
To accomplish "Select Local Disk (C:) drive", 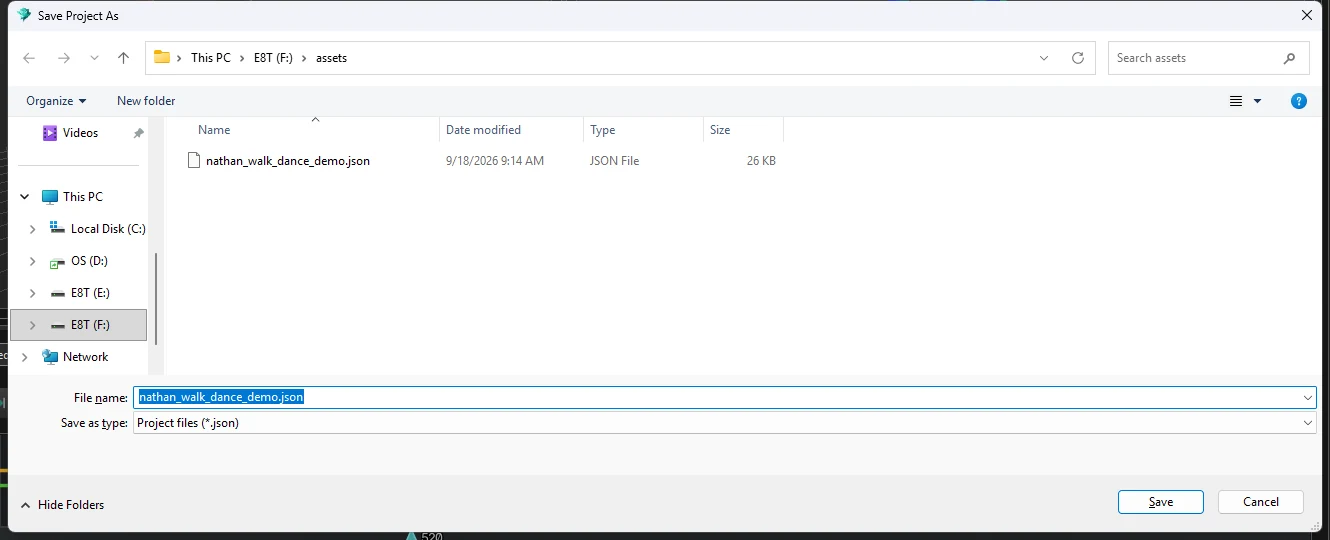I will click(x=108, y=229).
